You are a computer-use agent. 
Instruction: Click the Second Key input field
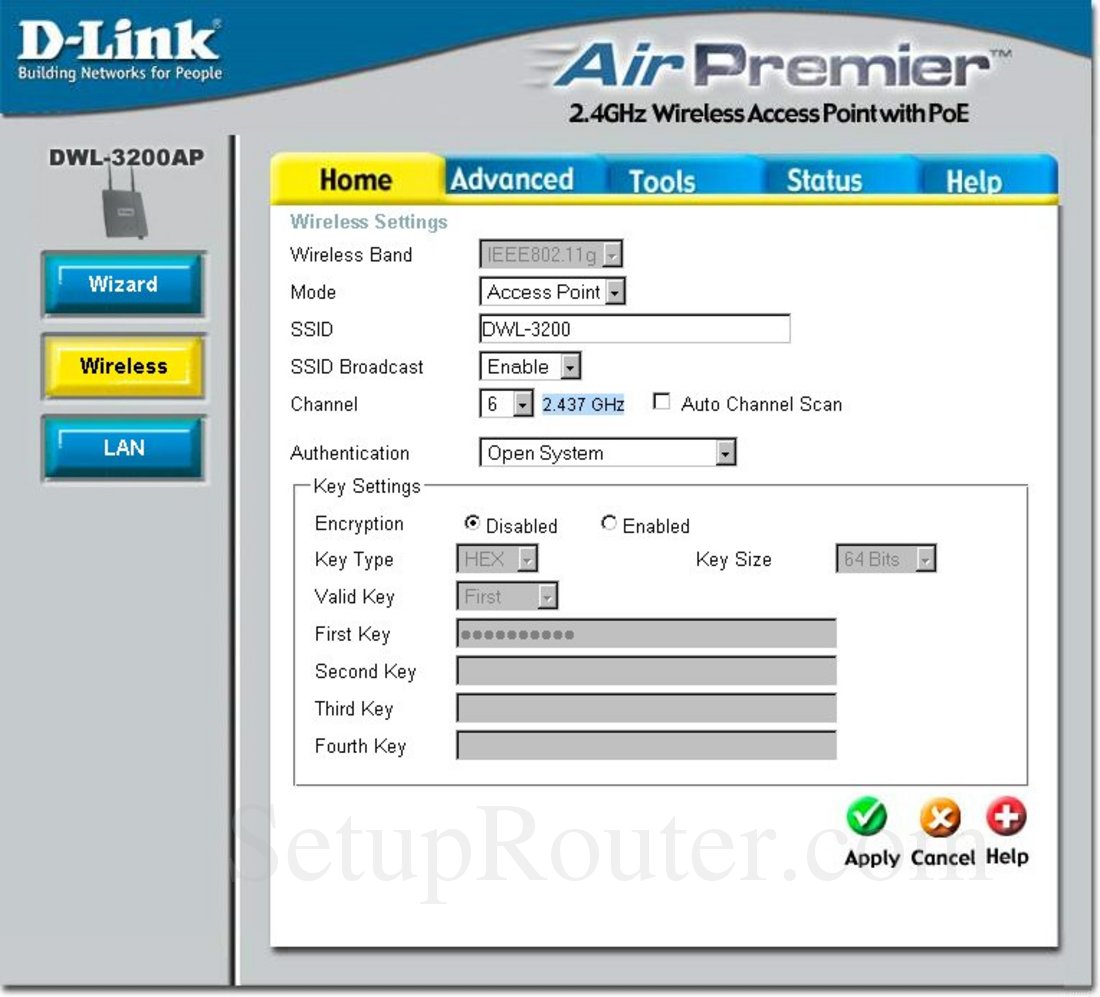click(646, 671)
